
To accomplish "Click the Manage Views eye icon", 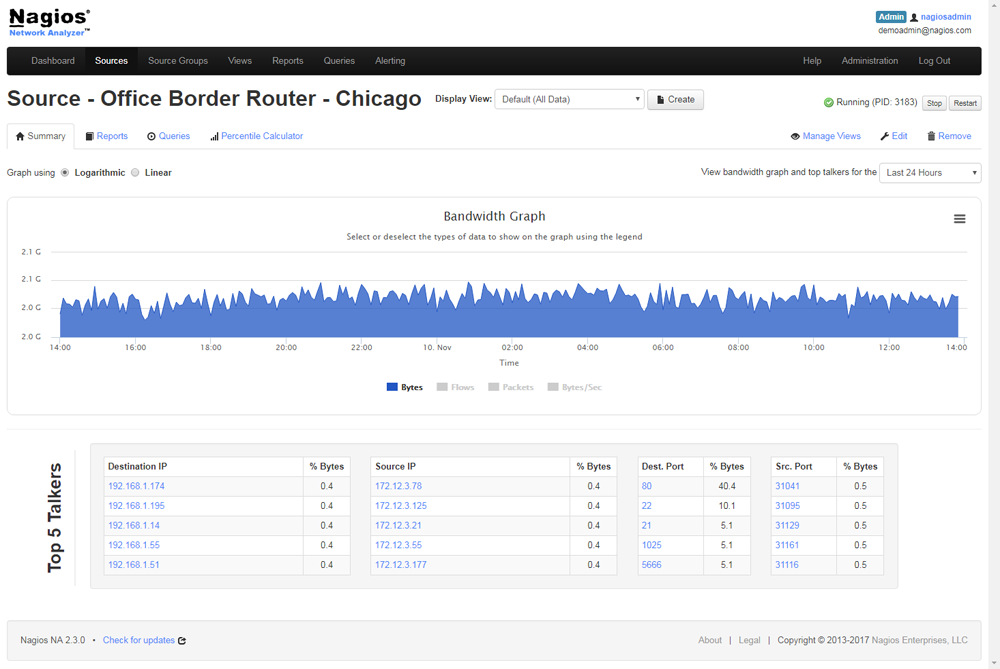I will 795,137.
